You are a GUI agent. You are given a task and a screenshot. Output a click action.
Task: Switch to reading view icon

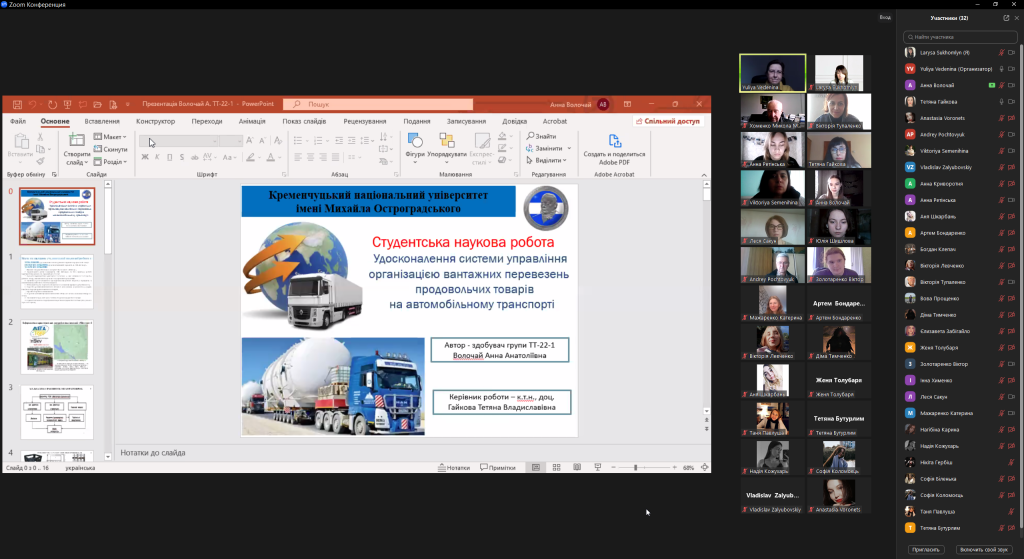577,468
